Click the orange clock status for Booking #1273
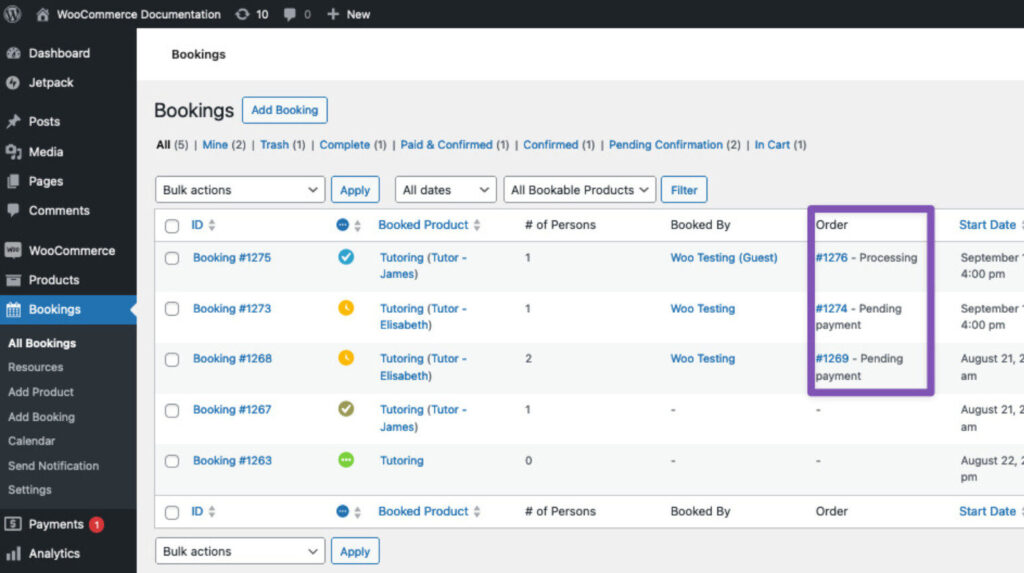 click(x=346, y=307)
